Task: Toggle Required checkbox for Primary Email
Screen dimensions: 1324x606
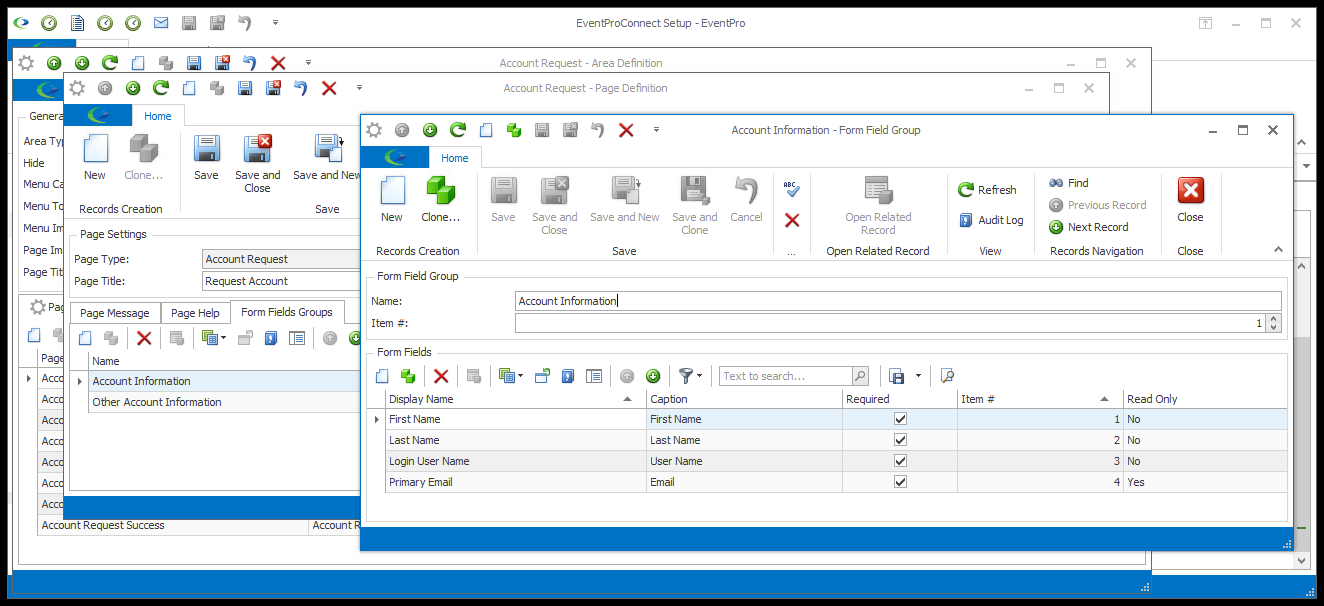Action: 900,482
